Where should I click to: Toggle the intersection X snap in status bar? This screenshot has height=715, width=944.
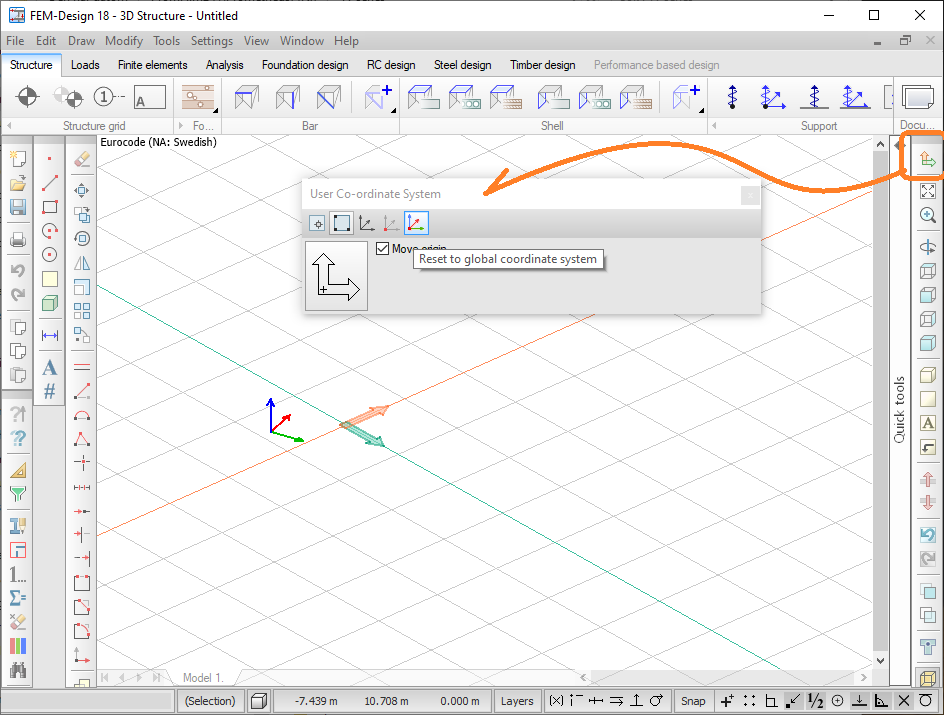point(904,701)
